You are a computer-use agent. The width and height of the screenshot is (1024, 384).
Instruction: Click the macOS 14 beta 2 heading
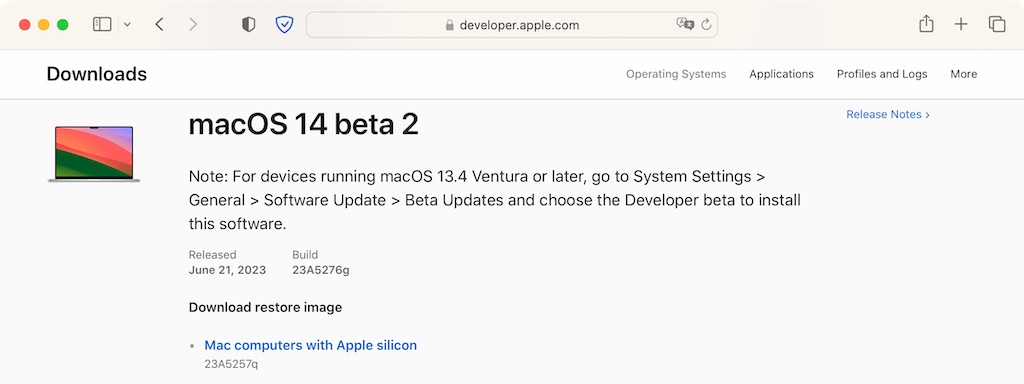tap(303, 124)
